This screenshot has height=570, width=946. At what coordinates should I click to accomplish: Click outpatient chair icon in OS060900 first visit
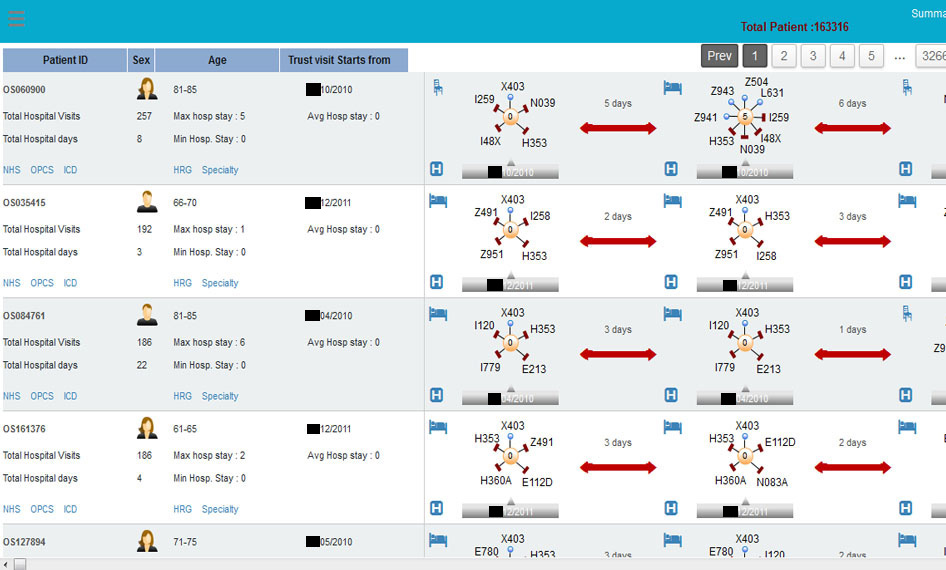coord(438,88)
